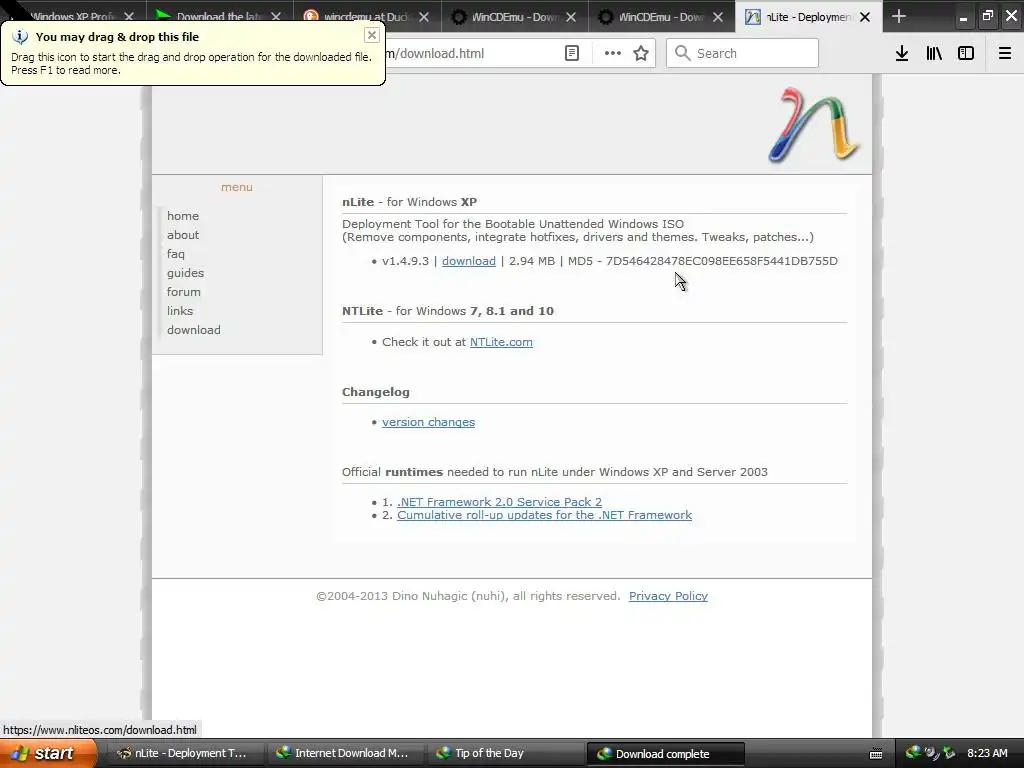The height and width of the screenshot is (768, 1024).
Task: Open links in site menu
Action: [x=180, y=311]
